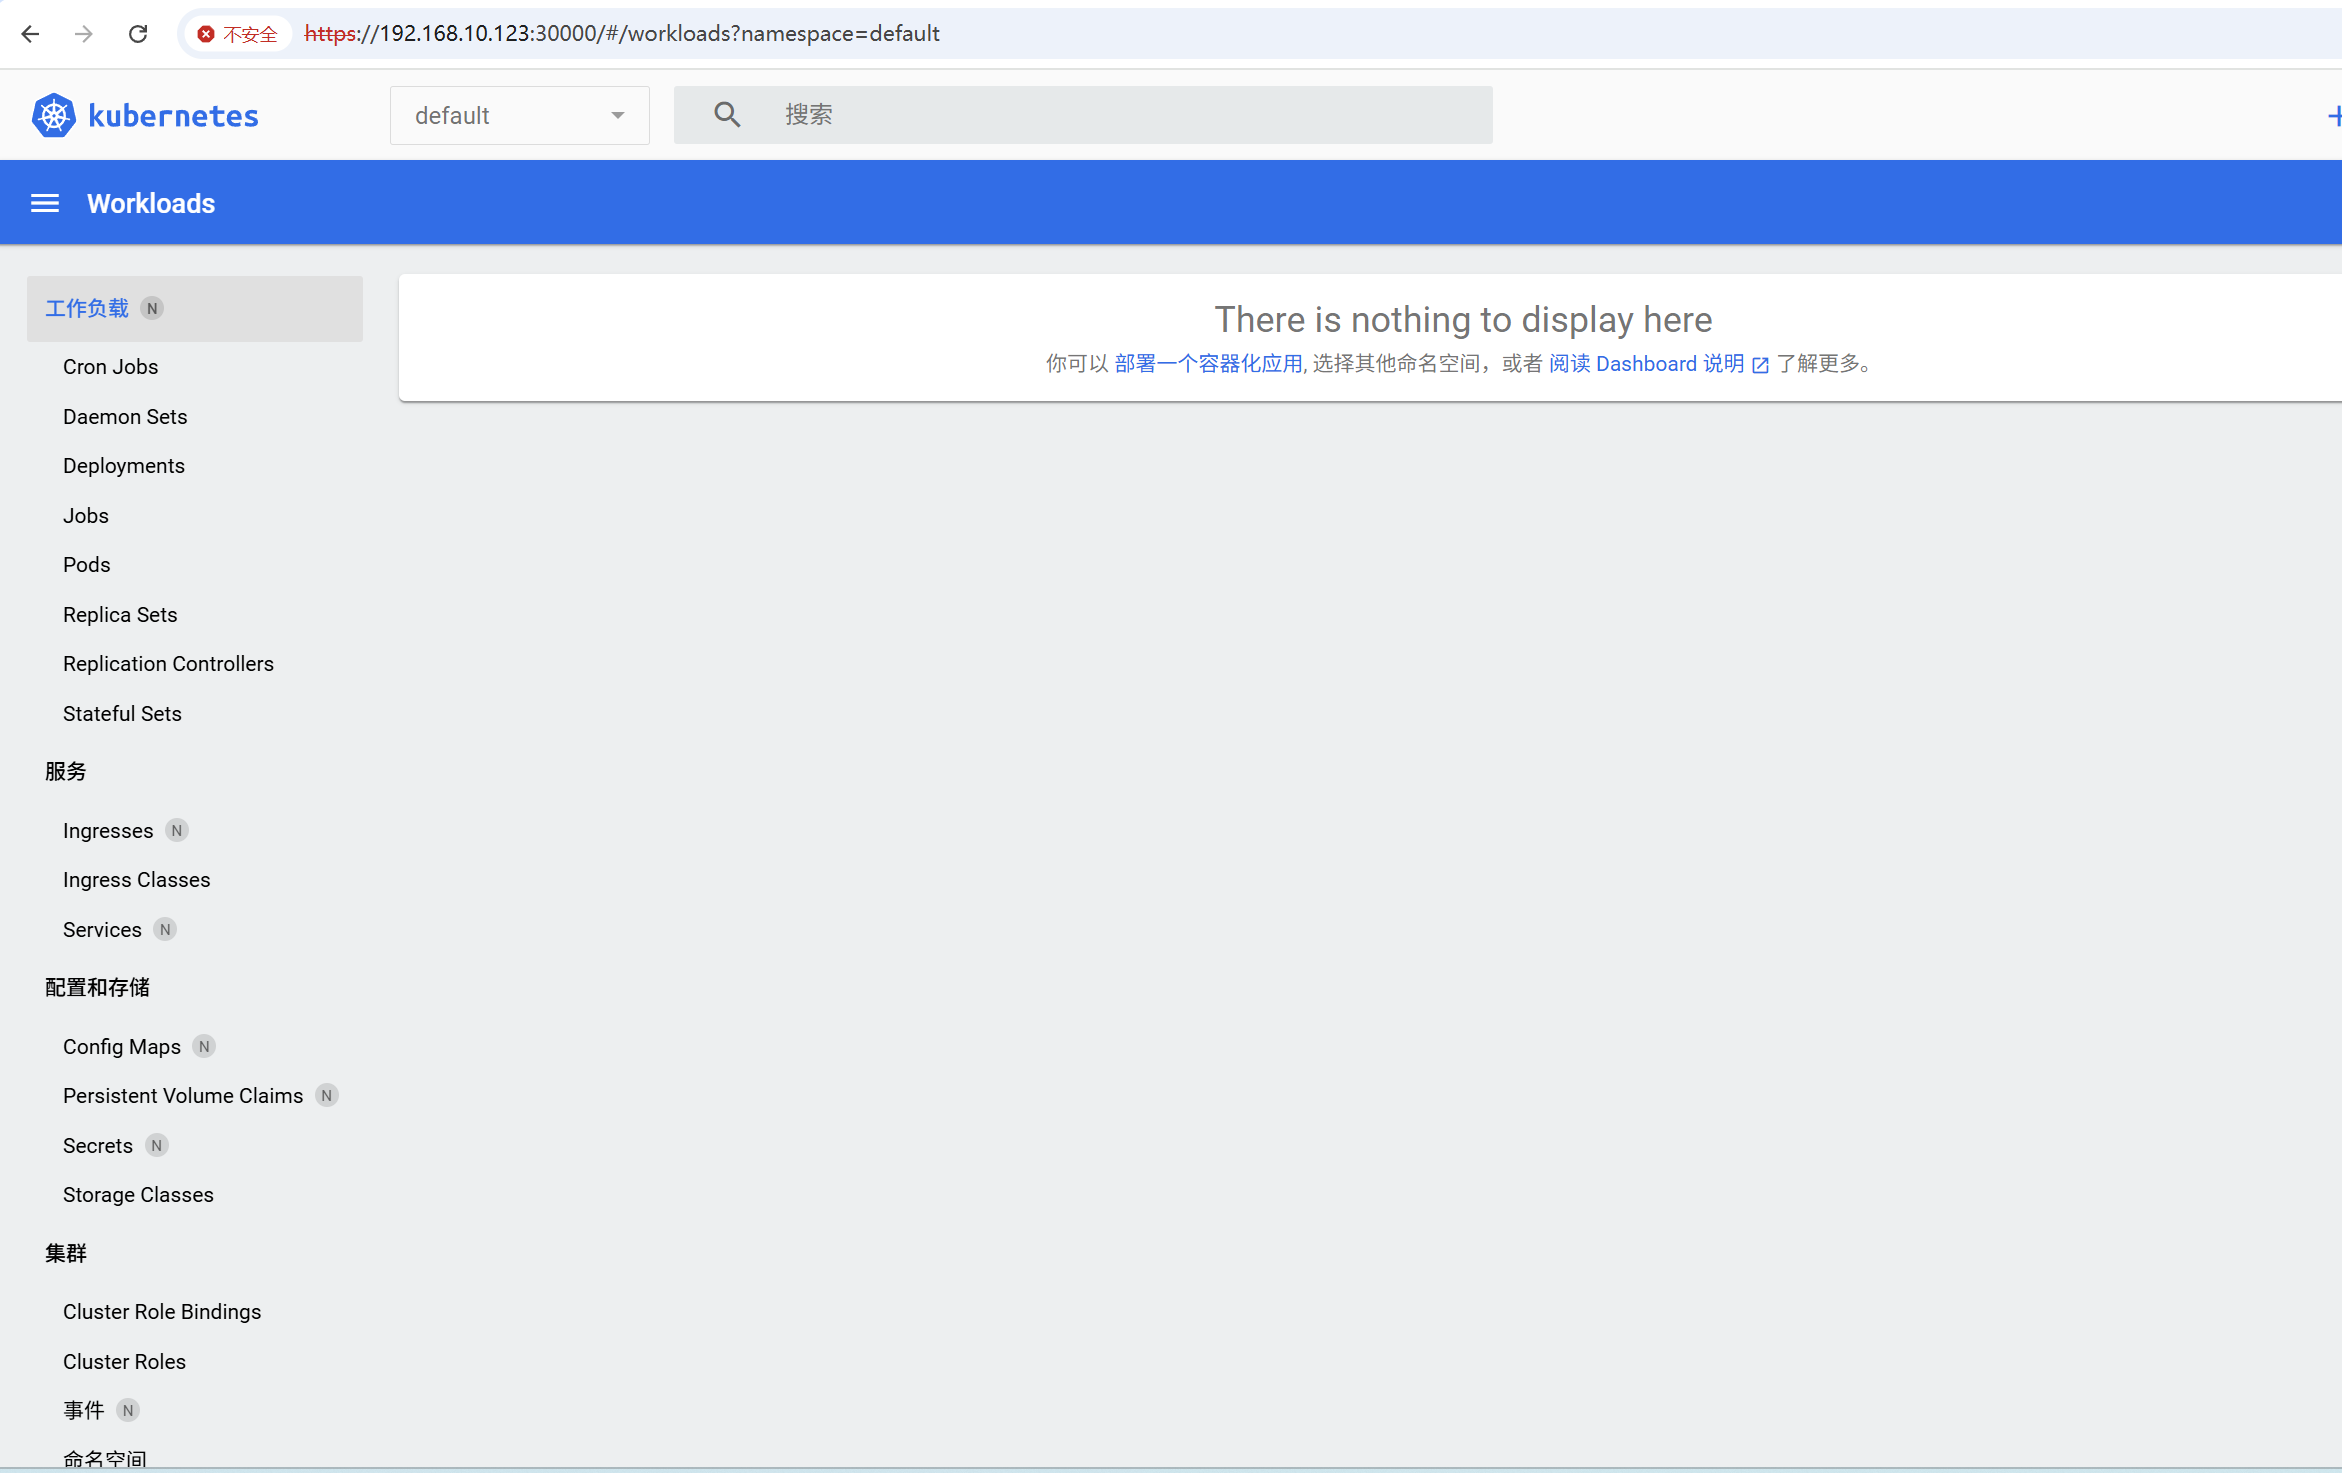This screenshot has width=2342, height=1473.
Task: Open the Deployments menu item
Action: pyautogui.click(x=124, y=466)
